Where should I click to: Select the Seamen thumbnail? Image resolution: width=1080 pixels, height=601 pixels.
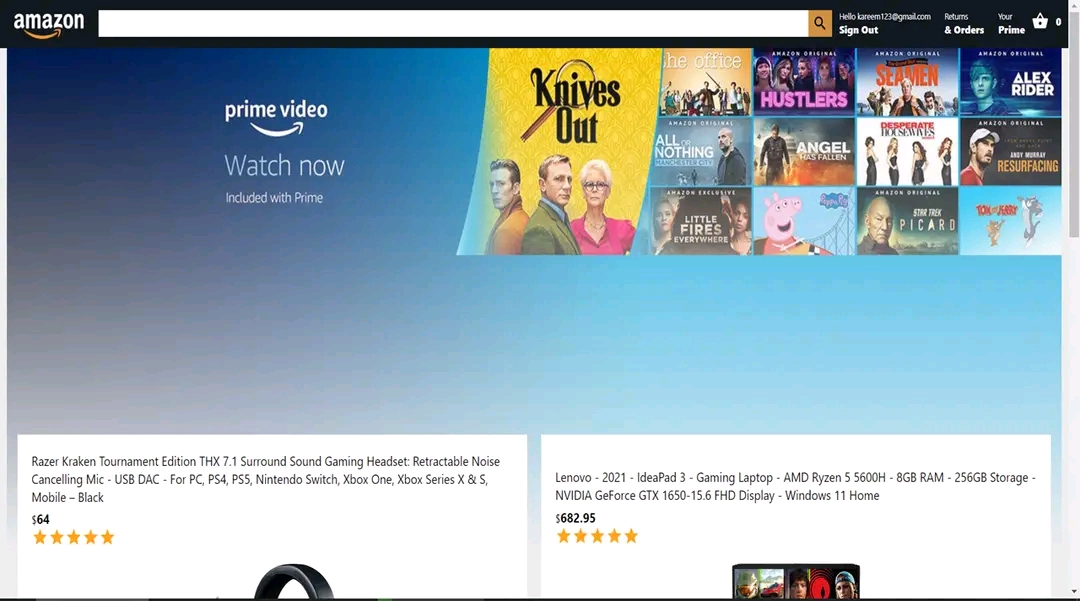(x=907, y=82)
